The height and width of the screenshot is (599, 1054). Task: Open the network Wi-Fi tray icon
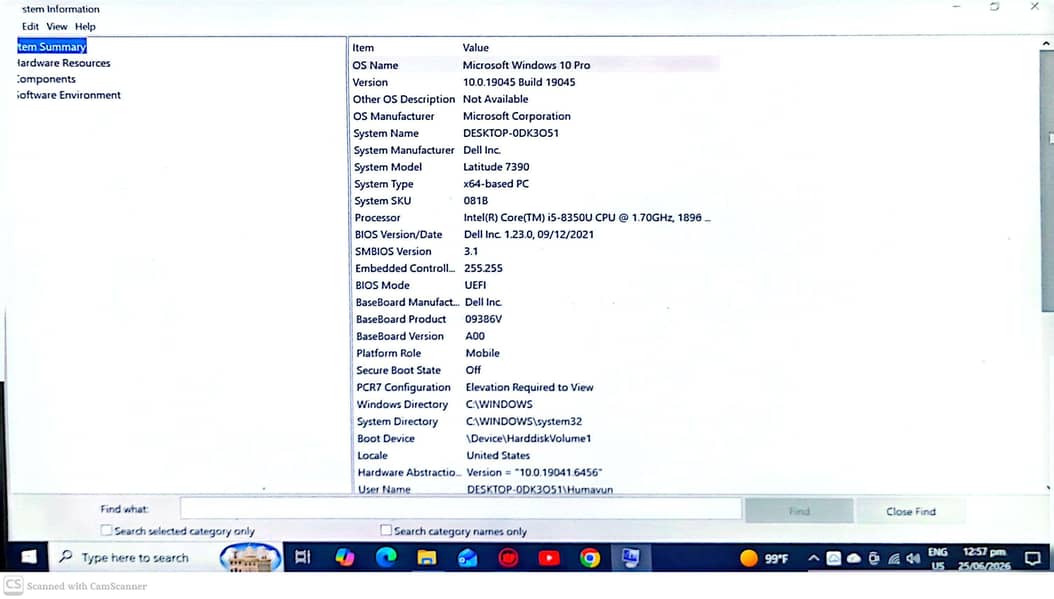(x=893, y=558)
